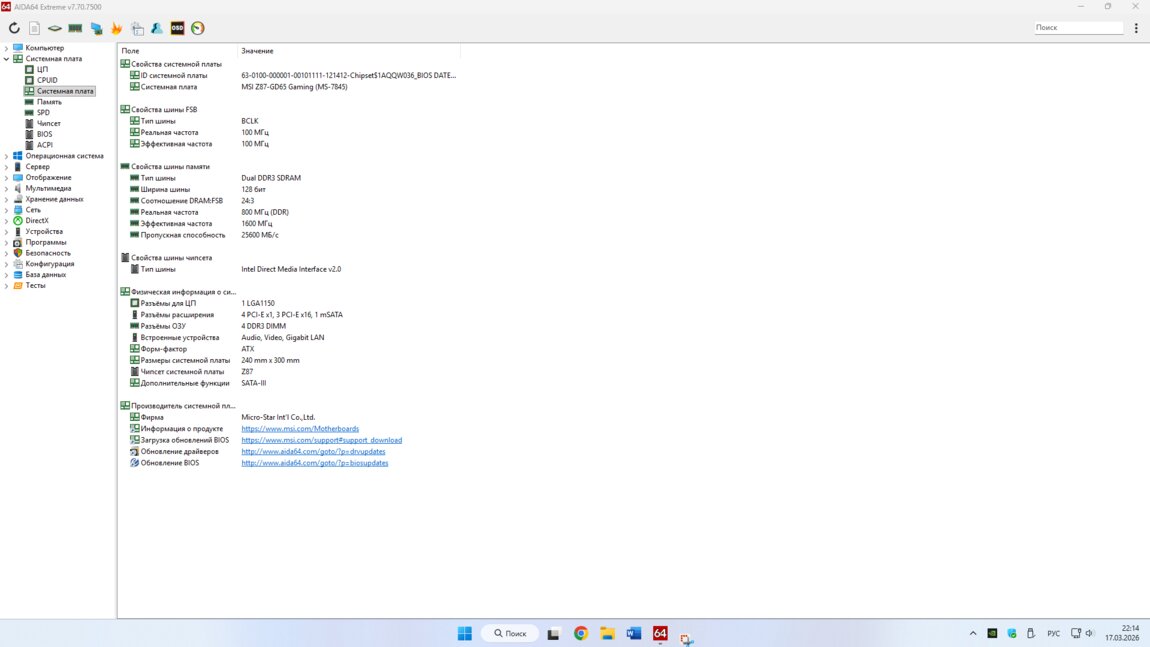Image resolution: width=1150 pixels, height=647 pixels.
Task: Collapse the Системная плата tree branch
Action: (7, 59)
